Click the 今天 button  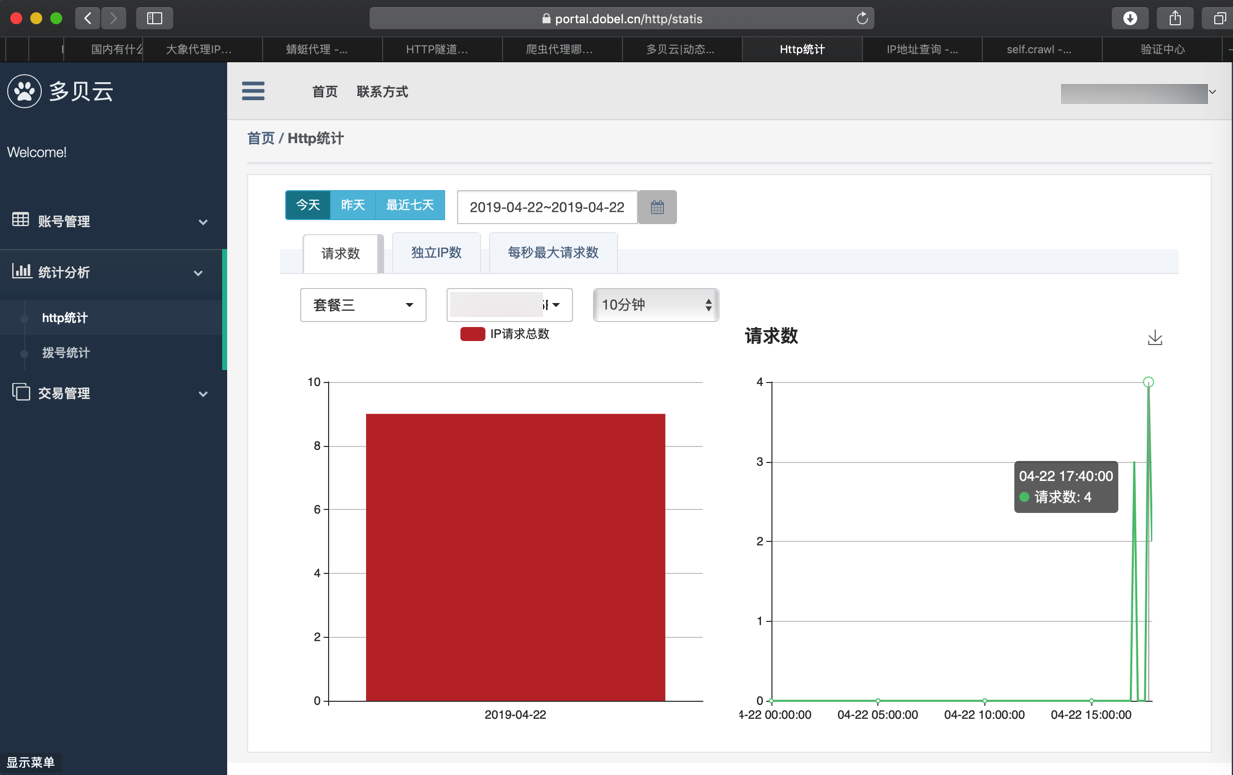(x=308, y=205)
